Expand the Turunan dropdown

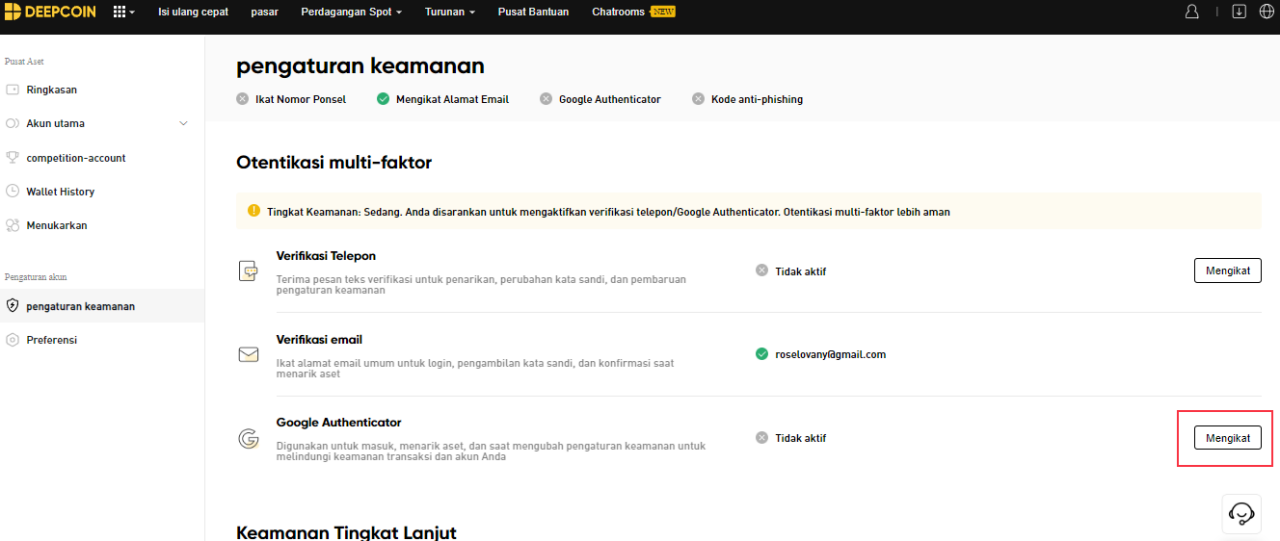[x=449, y=12]
